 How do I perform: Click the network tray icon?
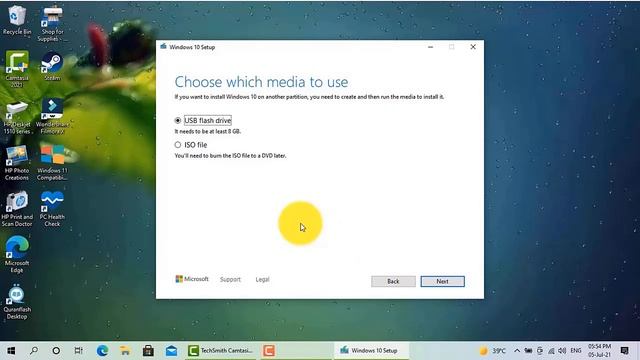pos(551,351)
